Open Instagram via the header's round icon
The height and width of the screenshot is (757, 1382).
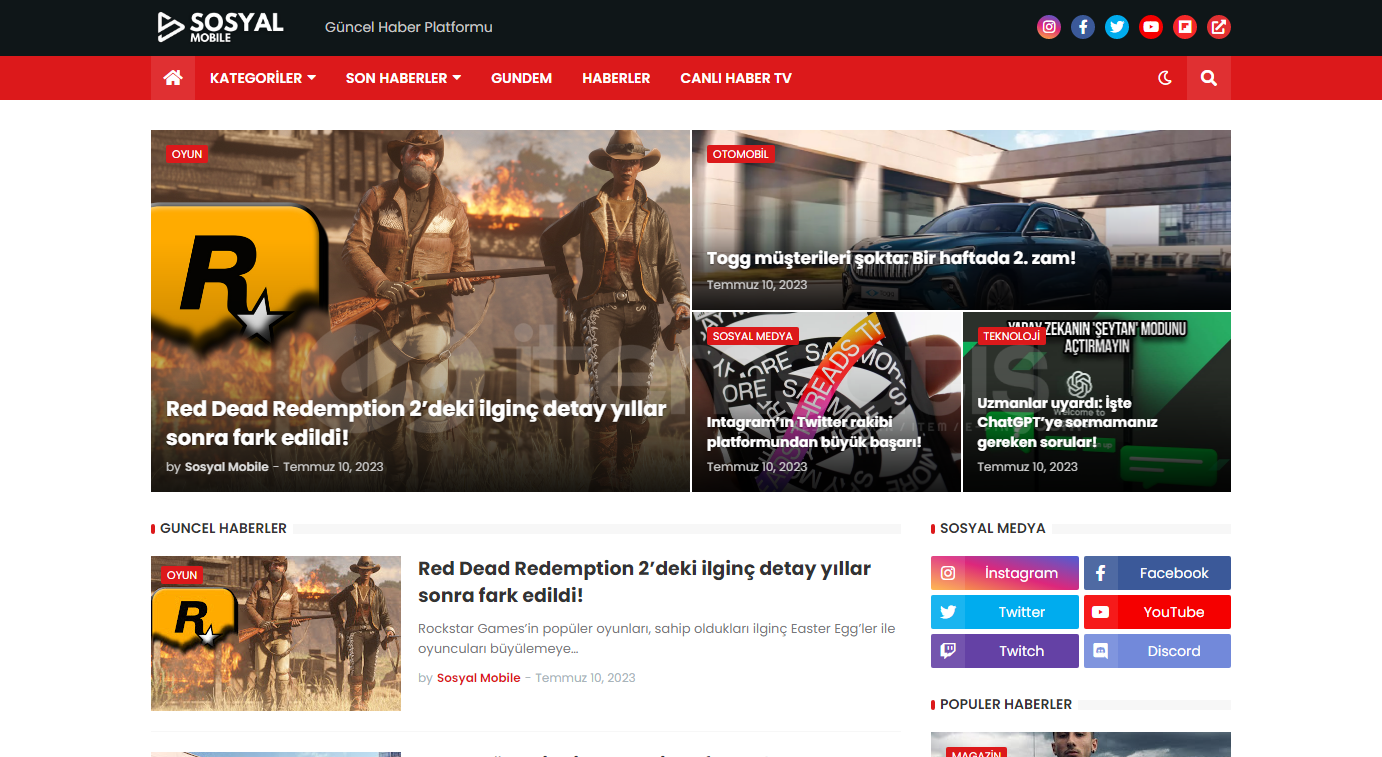[x=1049, y=27]
